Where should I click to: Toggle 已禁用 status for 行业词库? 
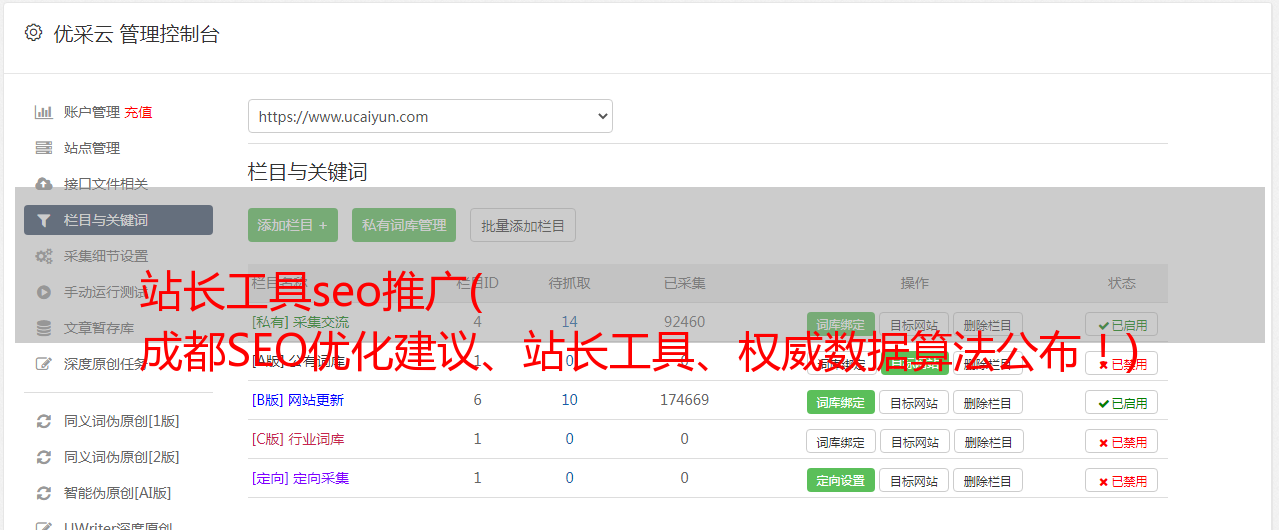pos(1122,441)
